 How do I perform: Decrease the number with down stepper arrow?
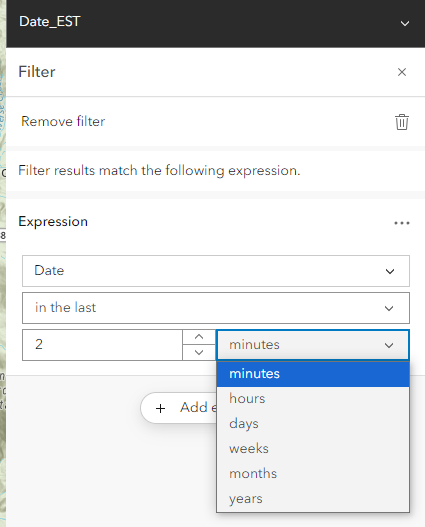point(199,353)
